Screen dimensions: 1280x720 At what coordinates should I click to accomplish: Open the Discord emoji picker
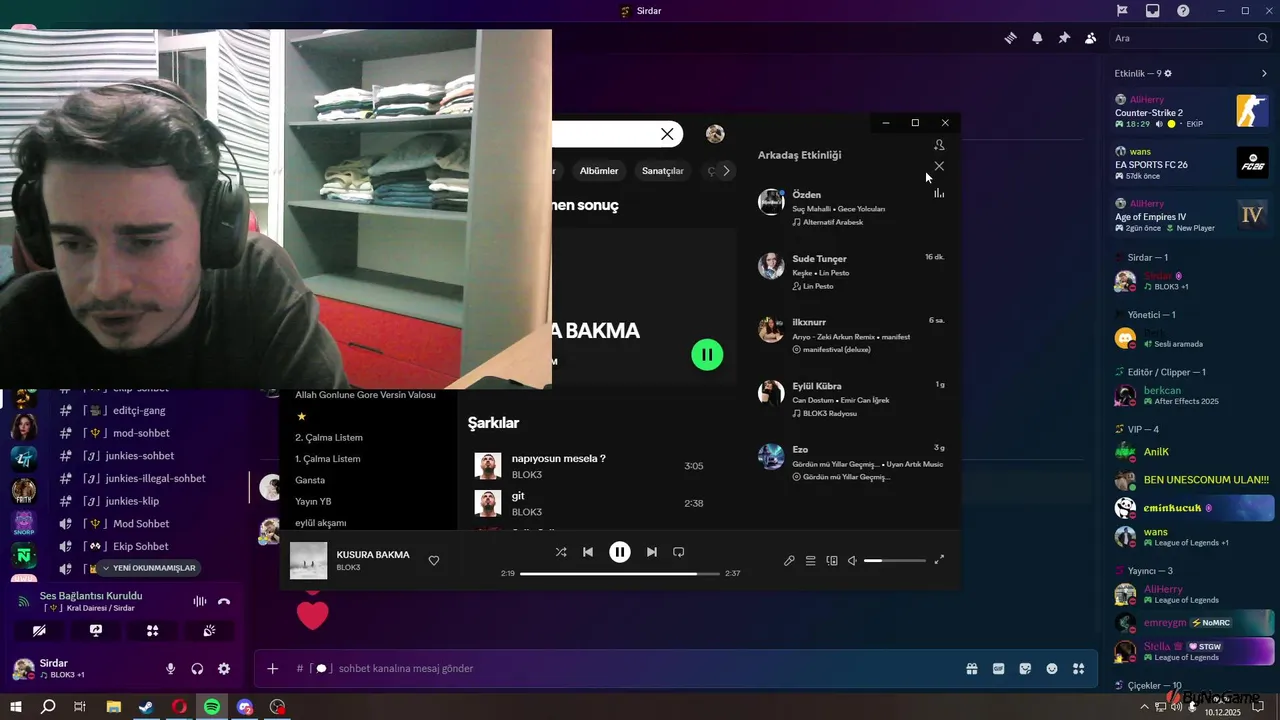point(1052,668)
